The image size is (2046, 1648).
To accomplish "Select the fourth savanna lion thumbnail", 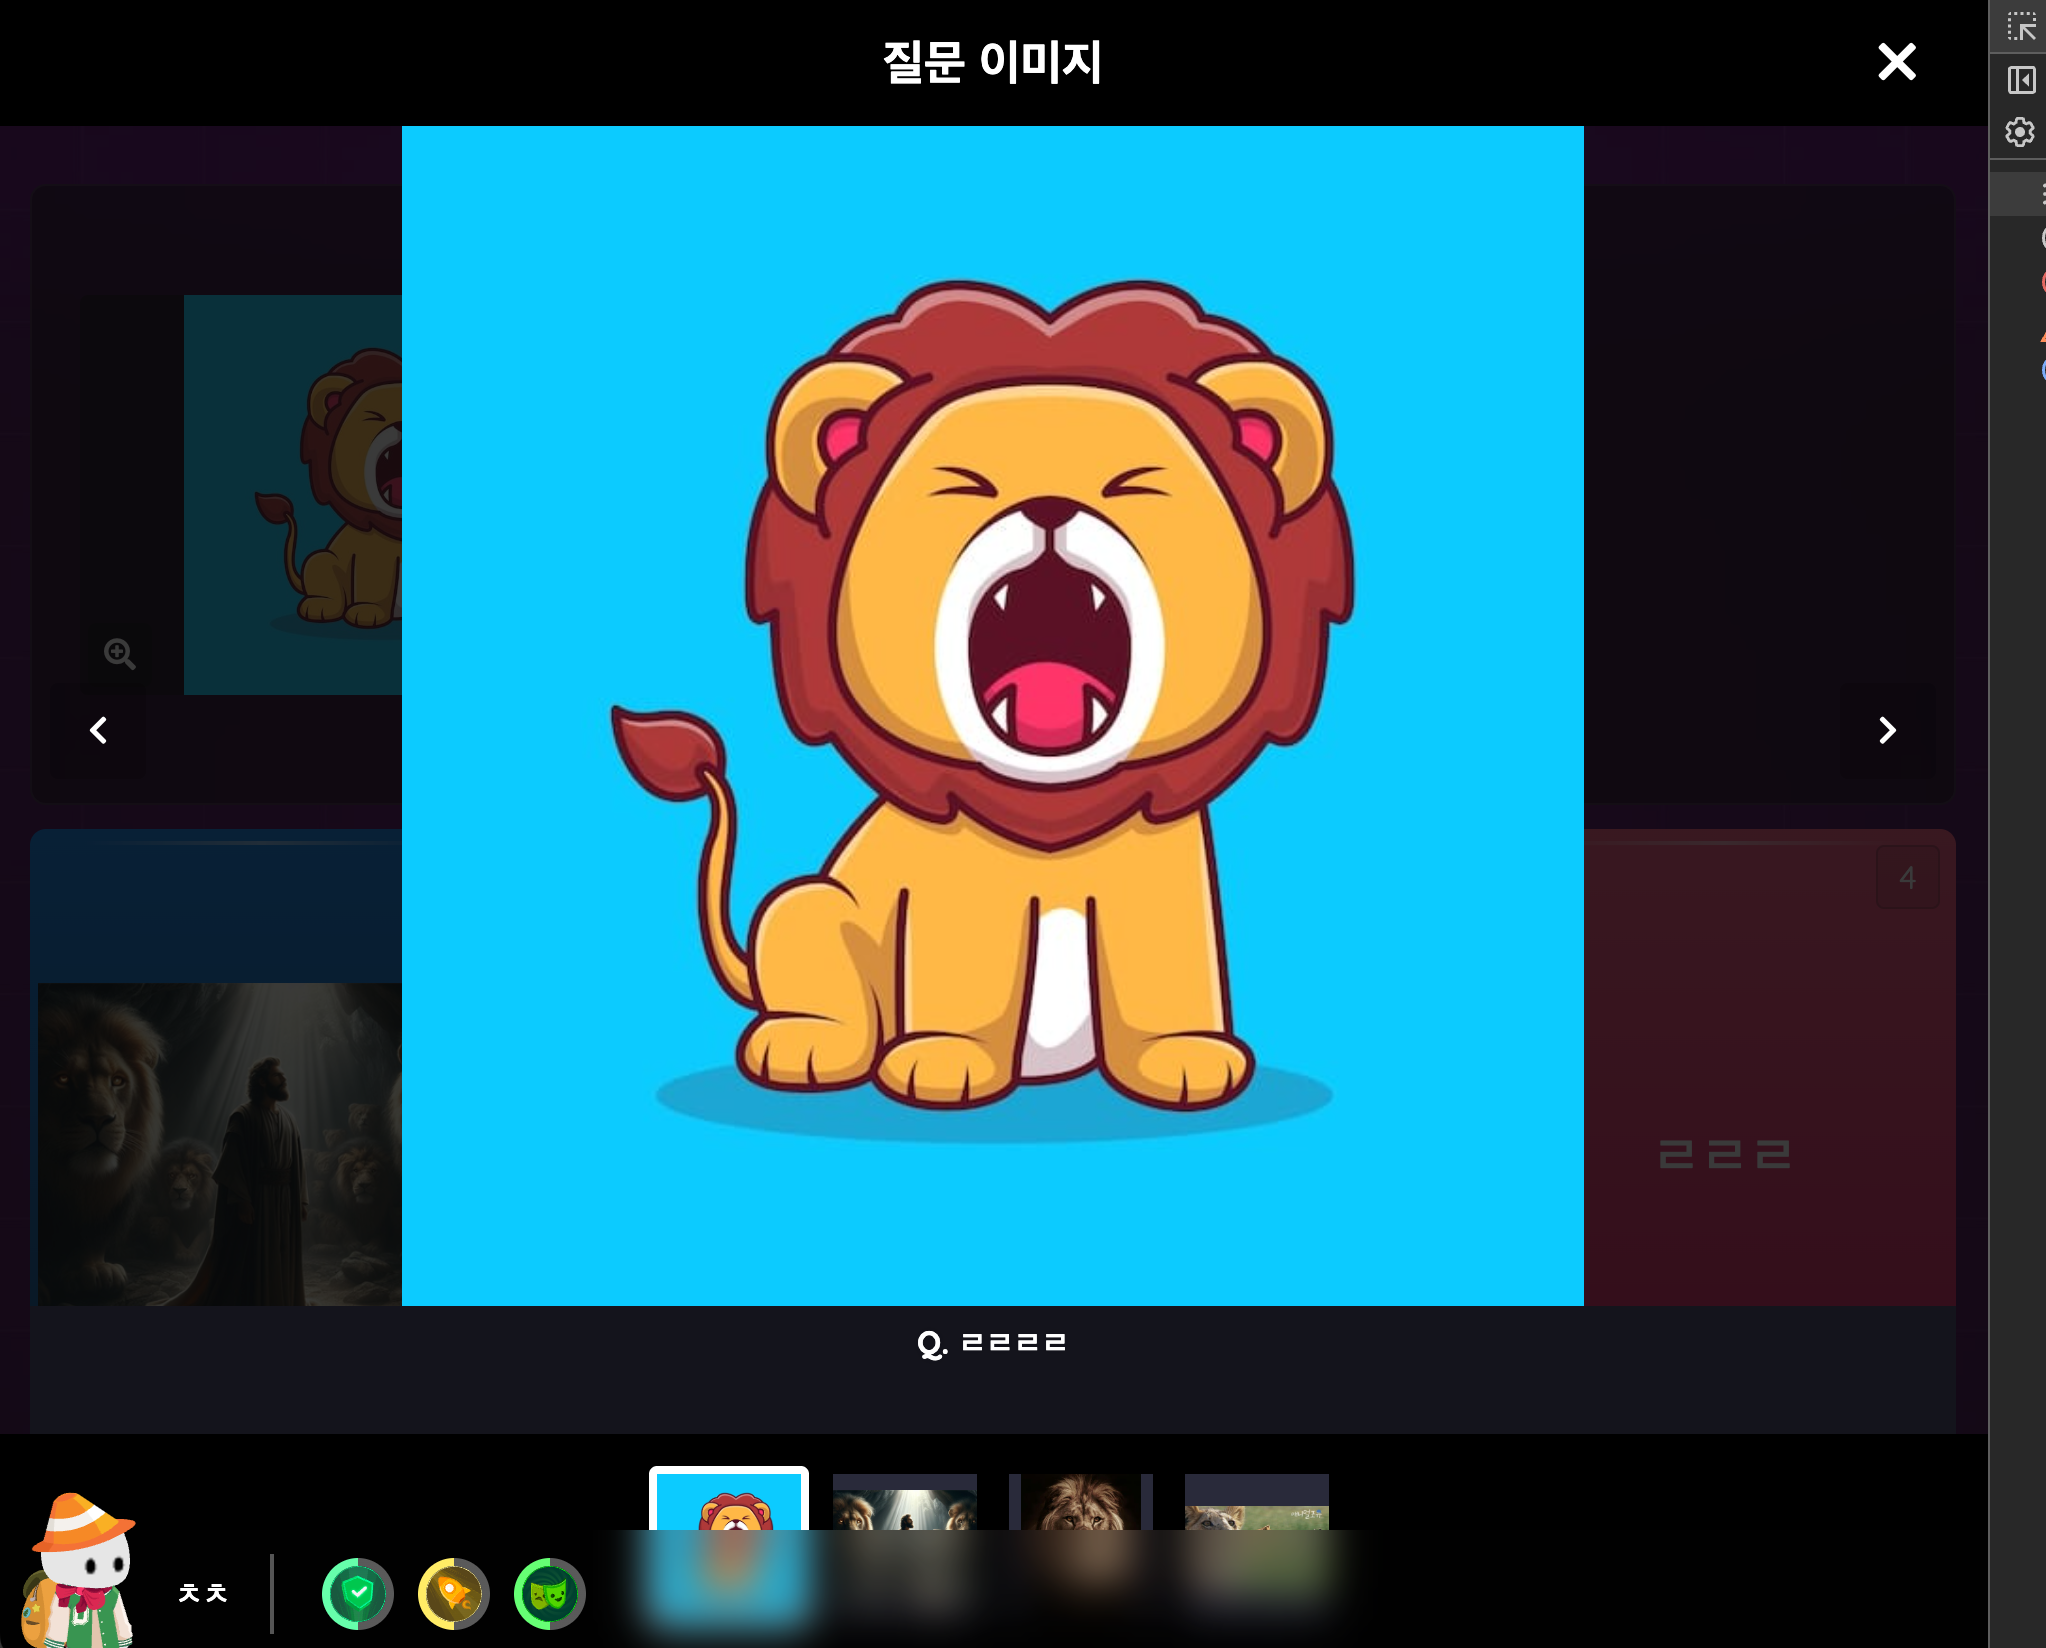I will (x=1257, y=1502).
